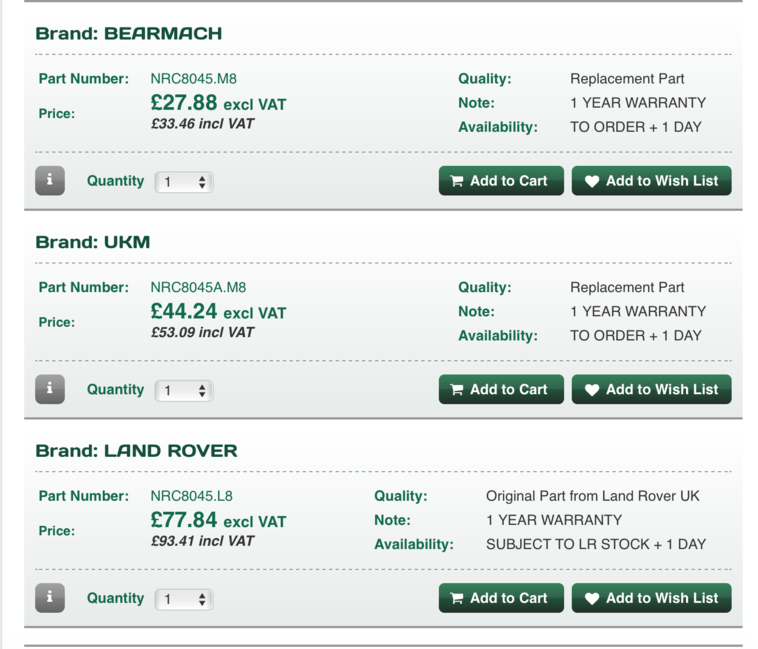Click part number NRC8045.M8
This screenshot has height=649, width=758.
tap(194, 79)
